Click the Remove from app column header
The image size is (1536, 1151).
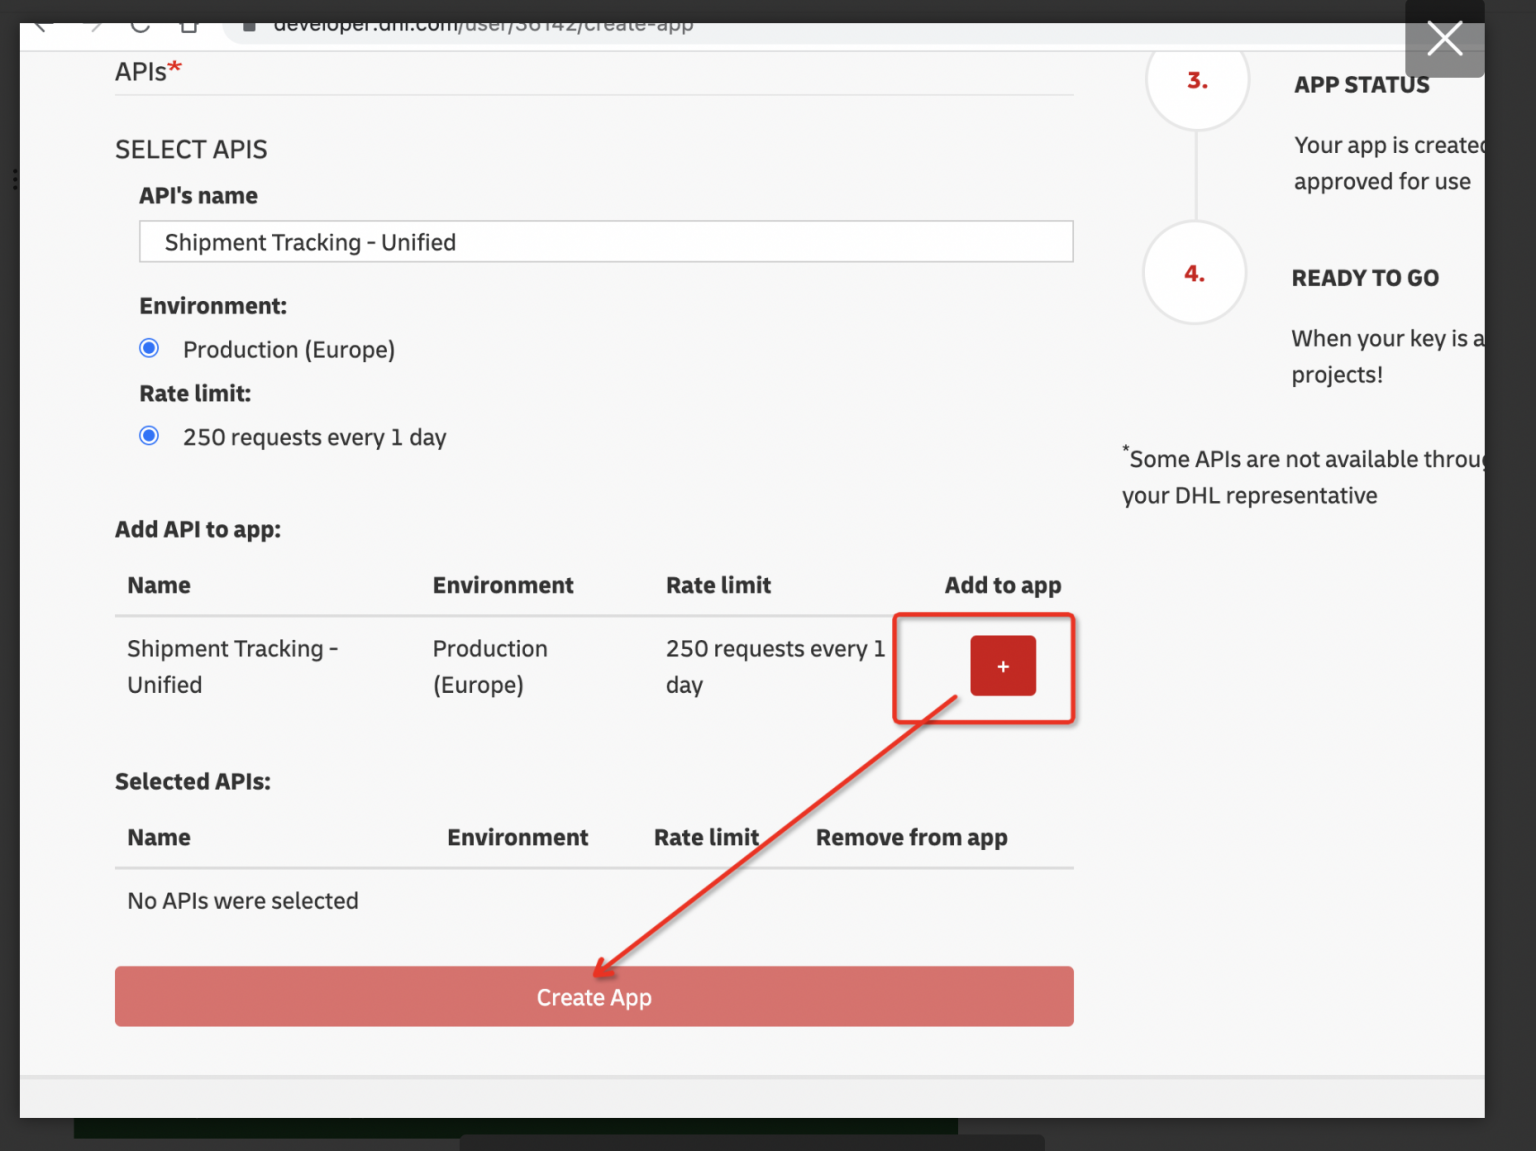point(912,838)
